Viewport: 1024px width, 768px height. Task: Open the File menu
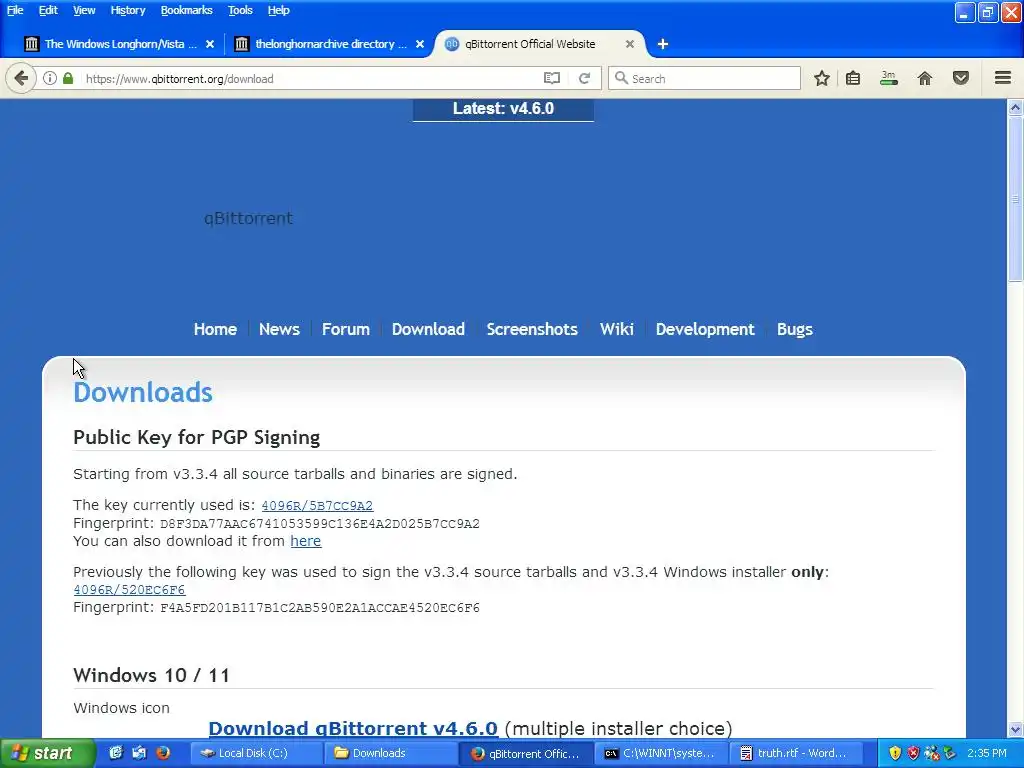[15, 10]
